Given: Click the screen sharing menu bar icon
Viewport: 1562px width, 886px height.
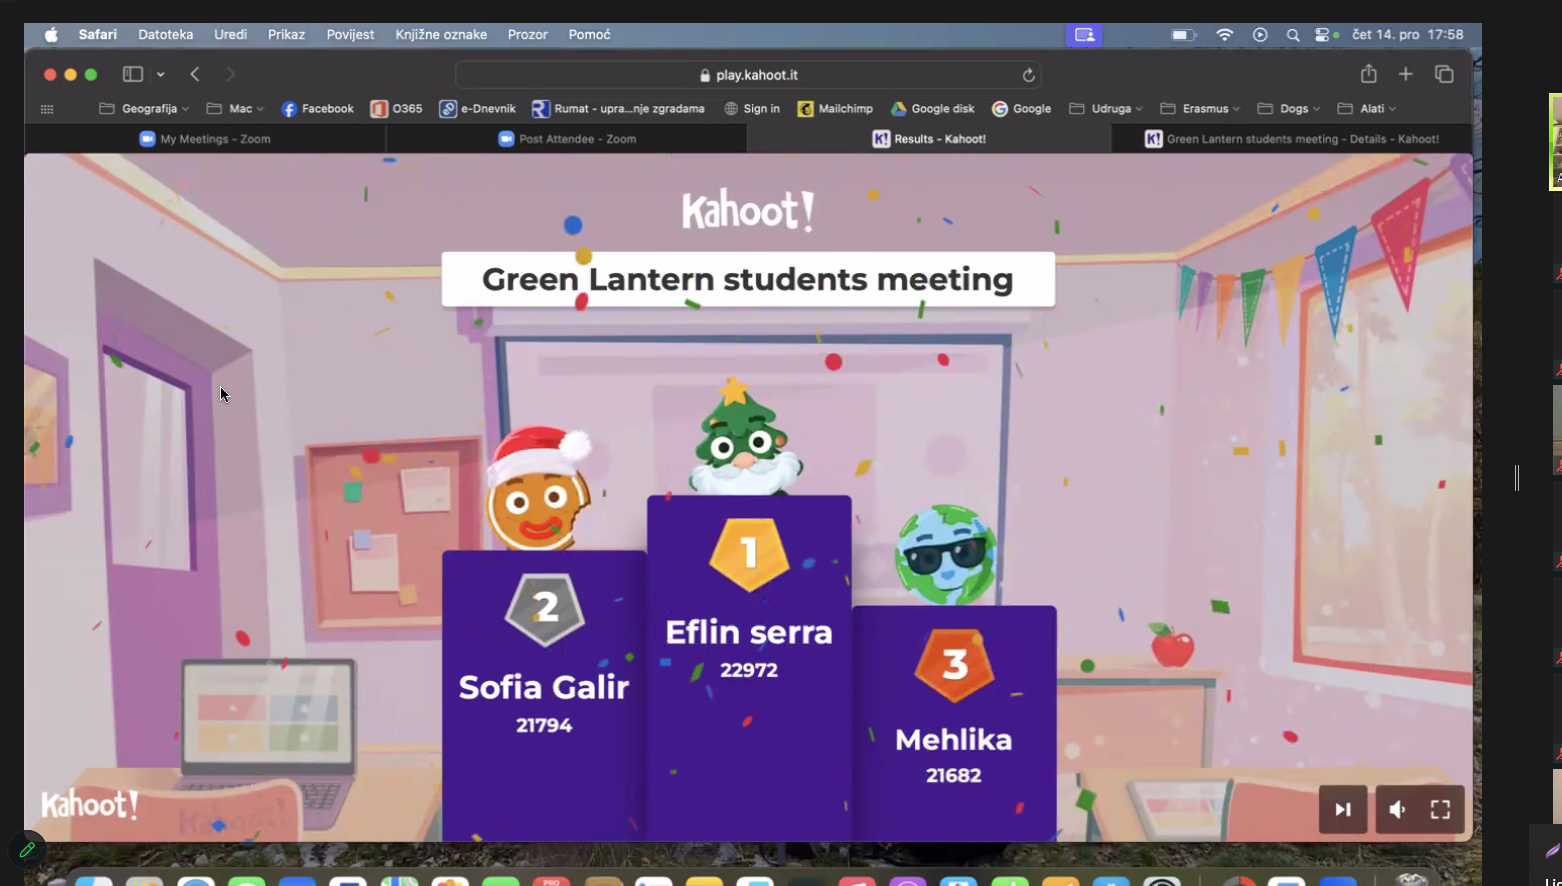Looking at the screenshot, I should click(x=1084, y=35).
